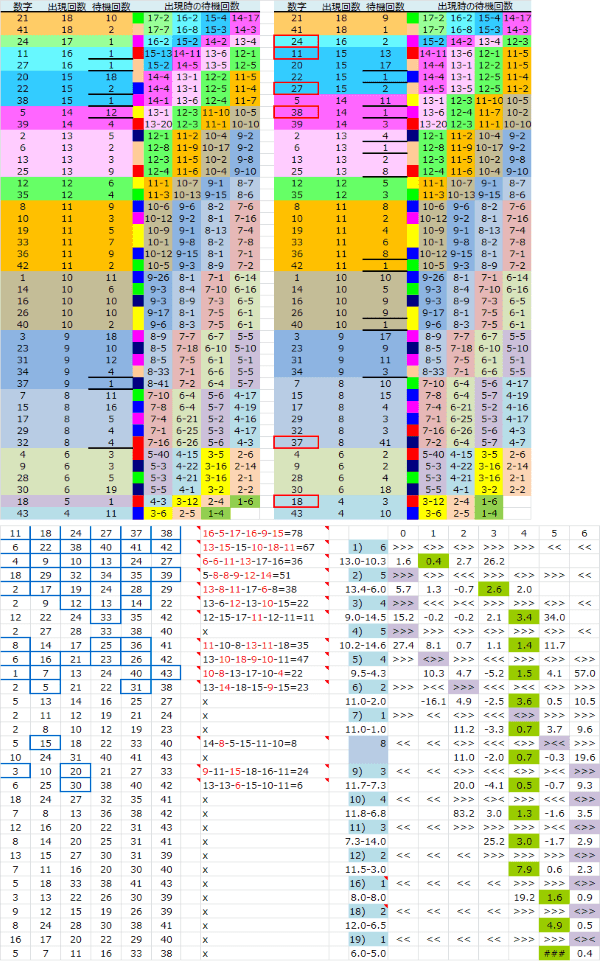Select the right table's 出現時の待機回数 header
Screen dimensions: 600x973
pos(475,6)
